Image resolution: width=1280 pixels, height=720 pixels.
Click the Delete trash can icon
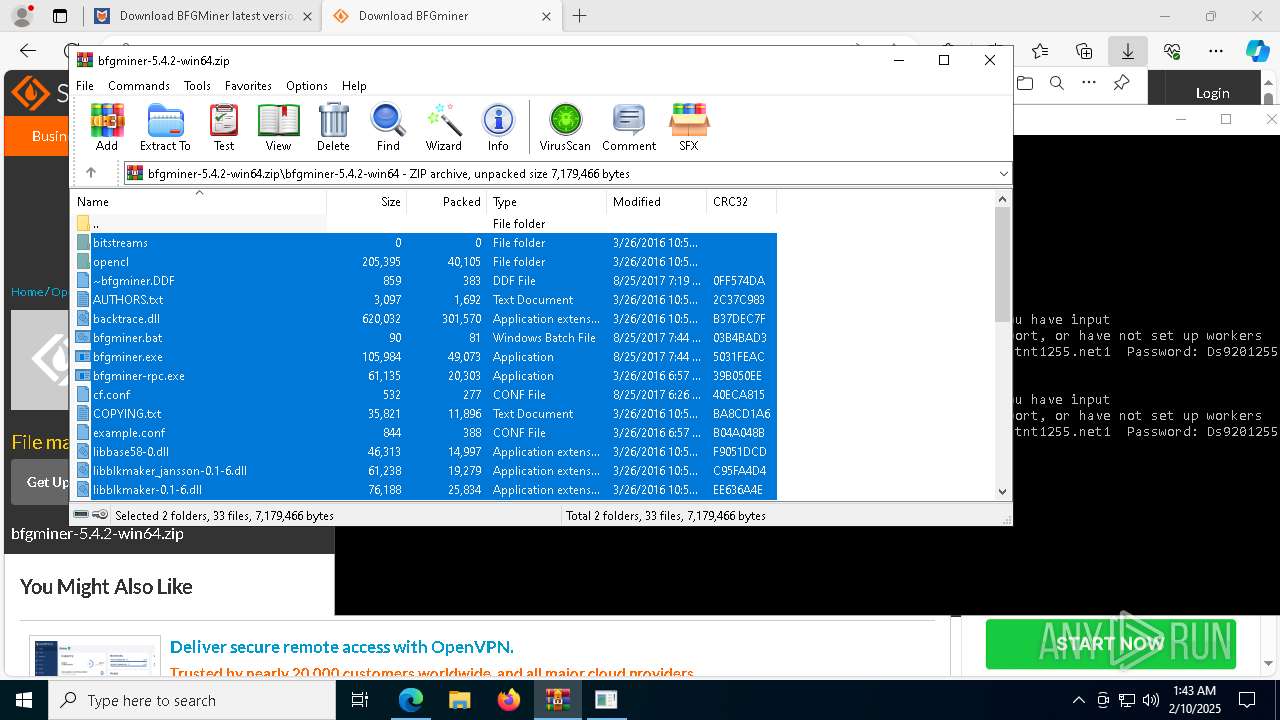(x=333, y=127)
